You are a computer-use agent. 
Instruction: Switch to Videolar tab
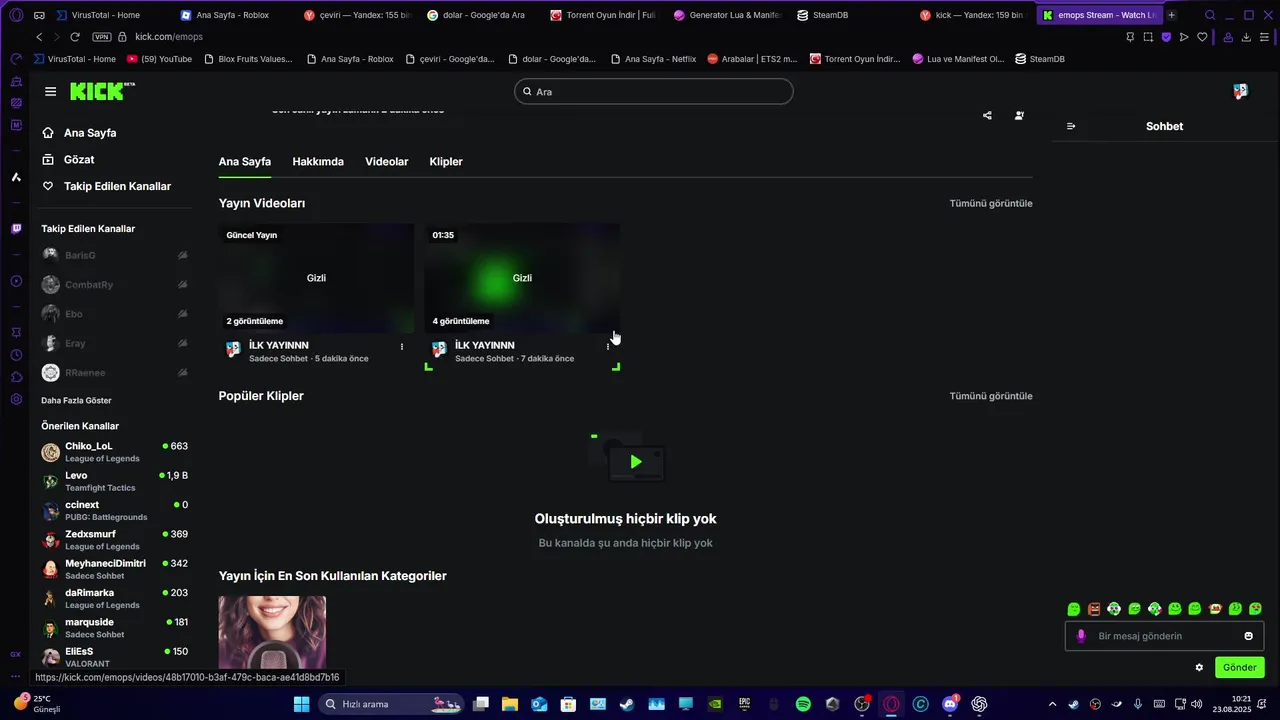pyautogui.click(x=386, y=162)
